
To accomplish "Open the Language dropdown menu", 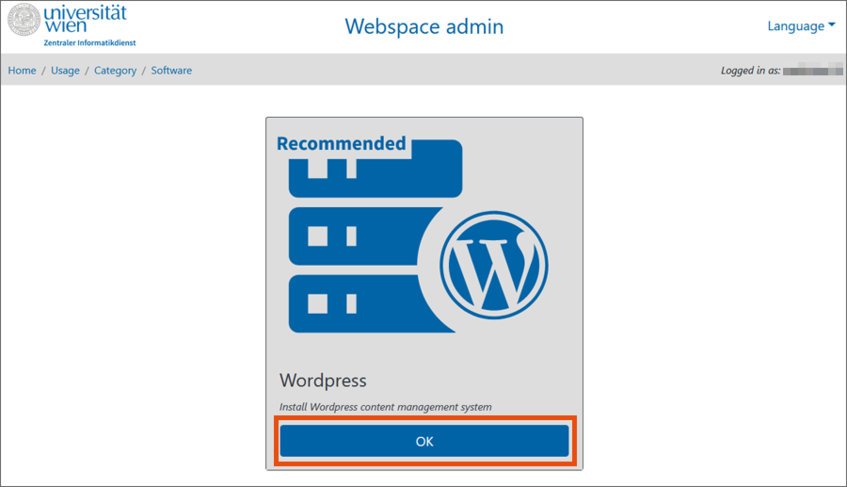I will [x=801, y=26].
